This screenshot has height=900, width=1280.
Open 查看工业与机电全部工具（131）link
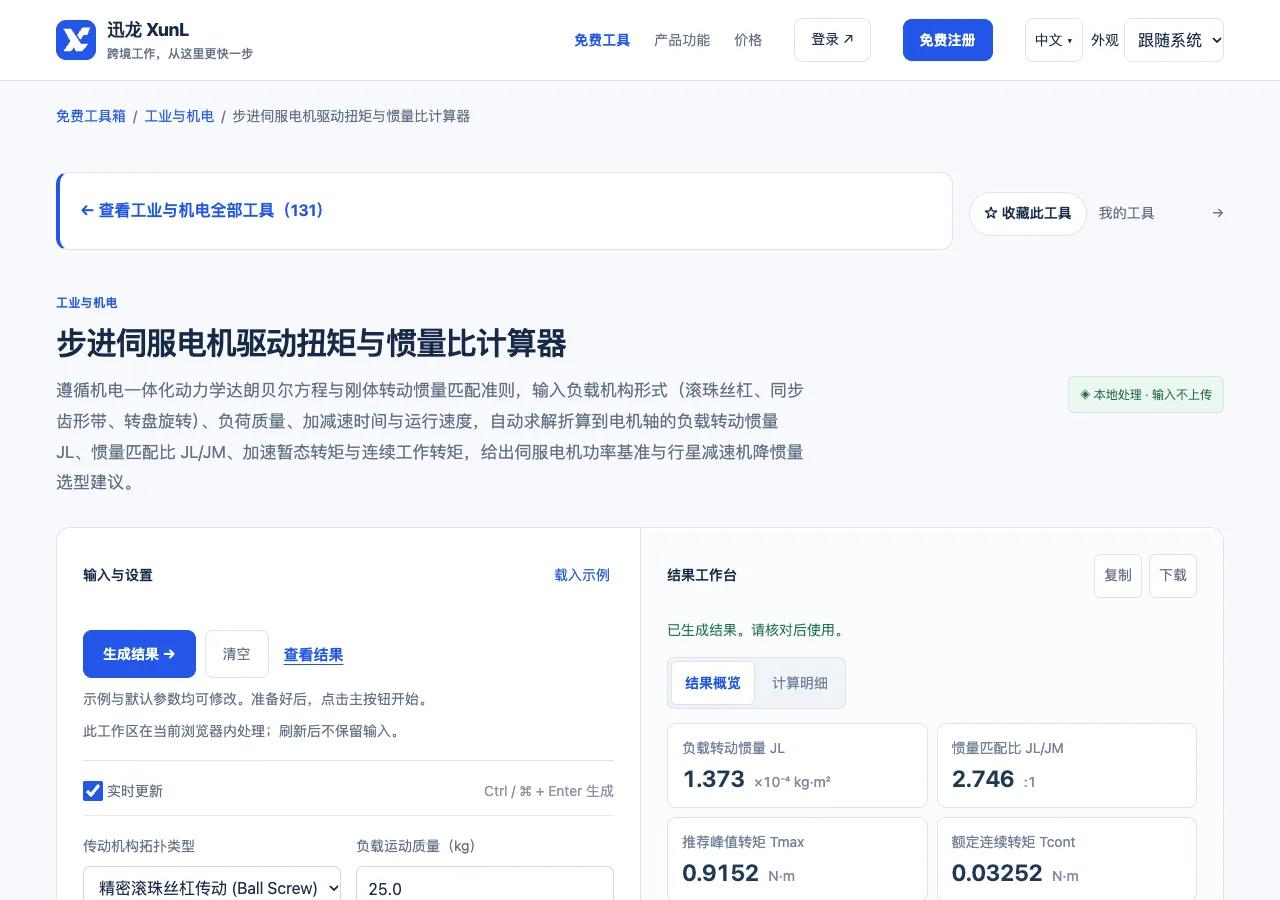[202, 211]
